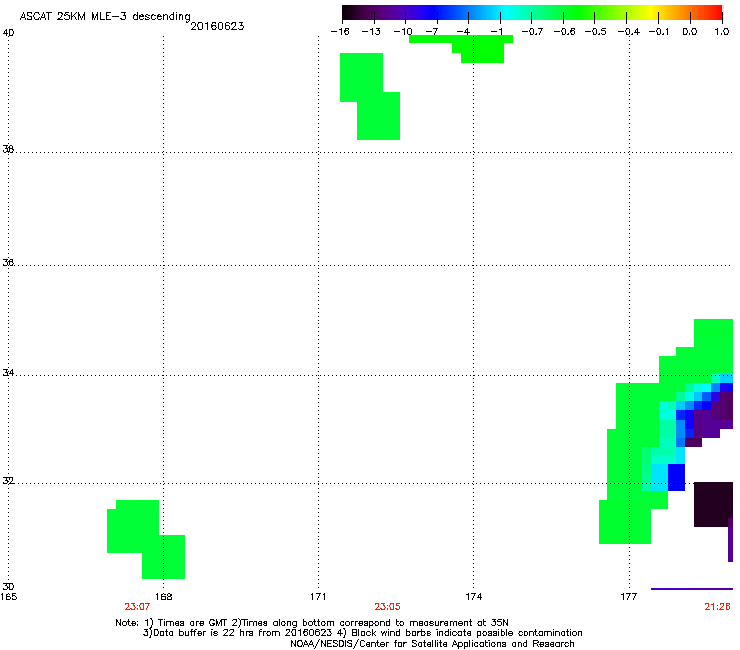Click the note line about GMT times

(x=312, y=623)
